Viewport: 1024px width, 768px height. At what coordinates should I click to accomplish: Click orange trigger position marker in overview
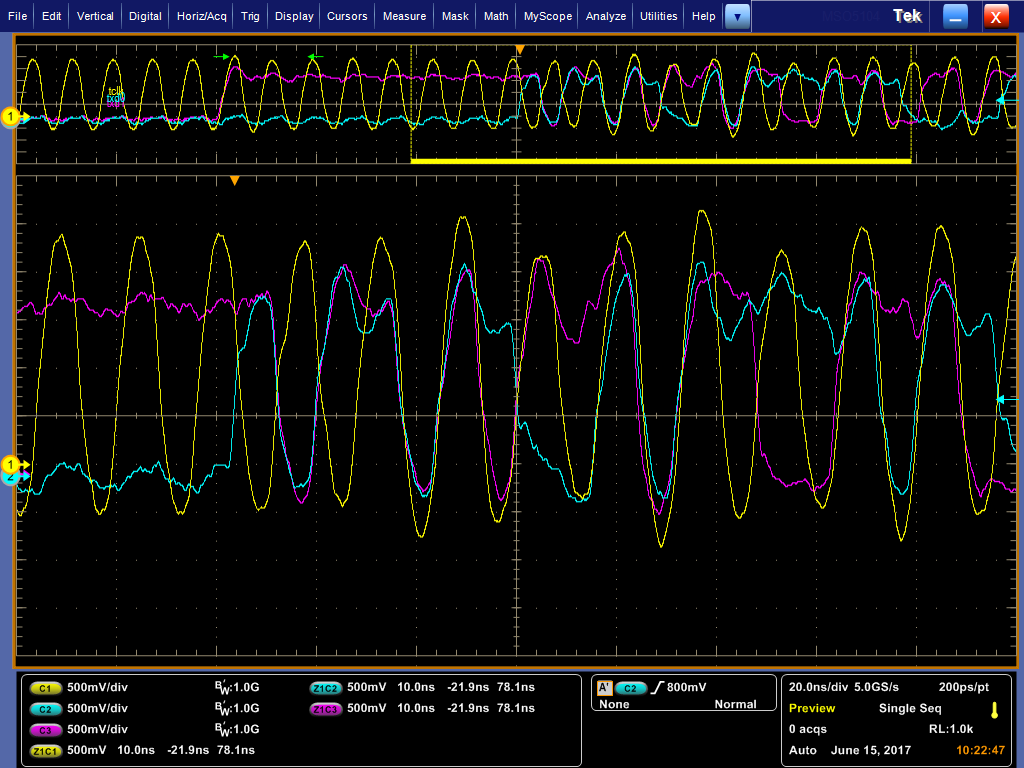pos(520,50)
